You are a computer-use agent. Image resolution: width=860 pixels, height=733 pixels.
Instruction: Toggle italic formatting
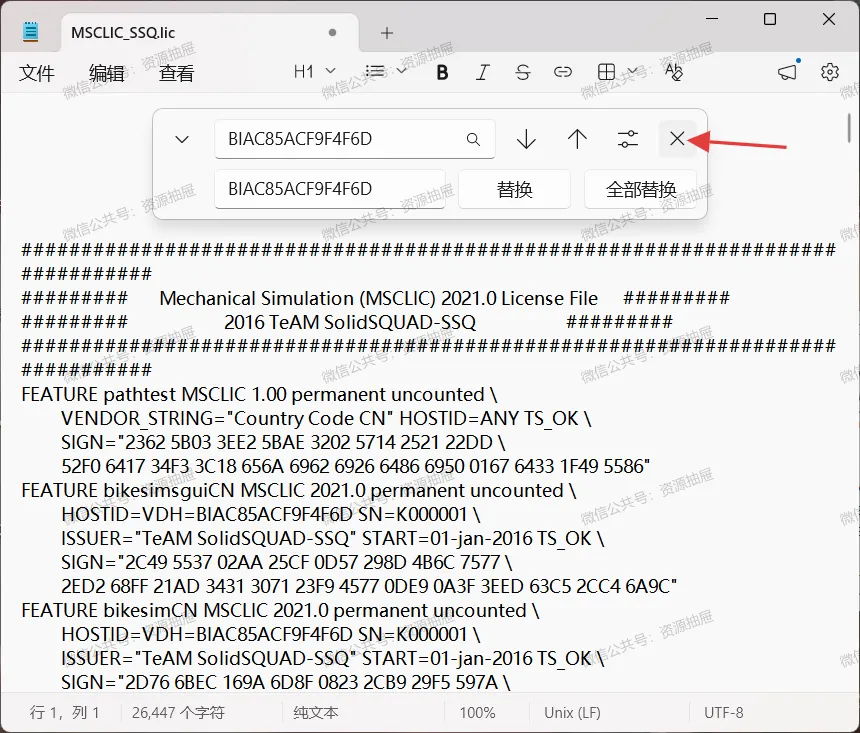482,72
